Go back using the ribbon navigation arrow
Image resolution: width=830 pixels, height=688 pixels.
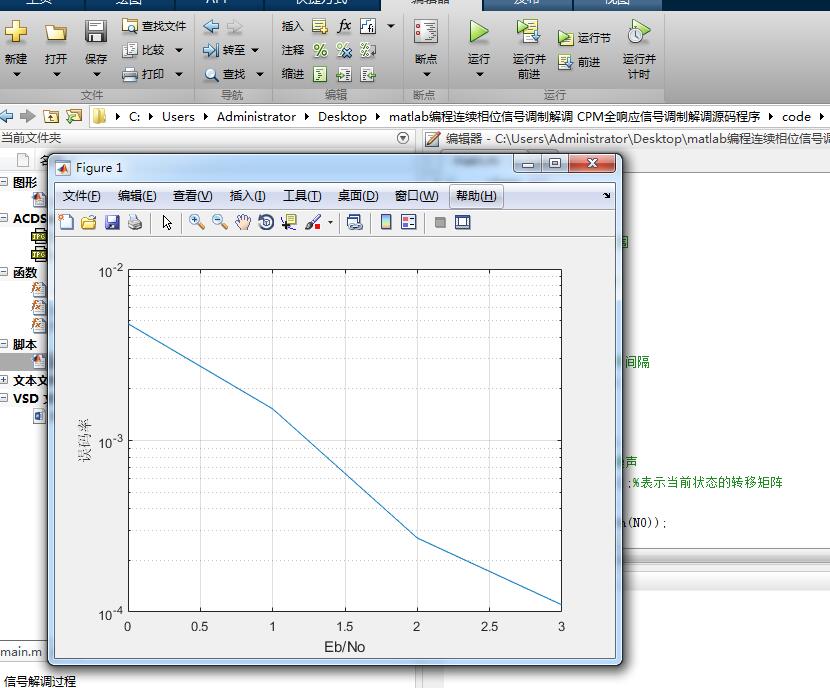(x=211, y=26)
